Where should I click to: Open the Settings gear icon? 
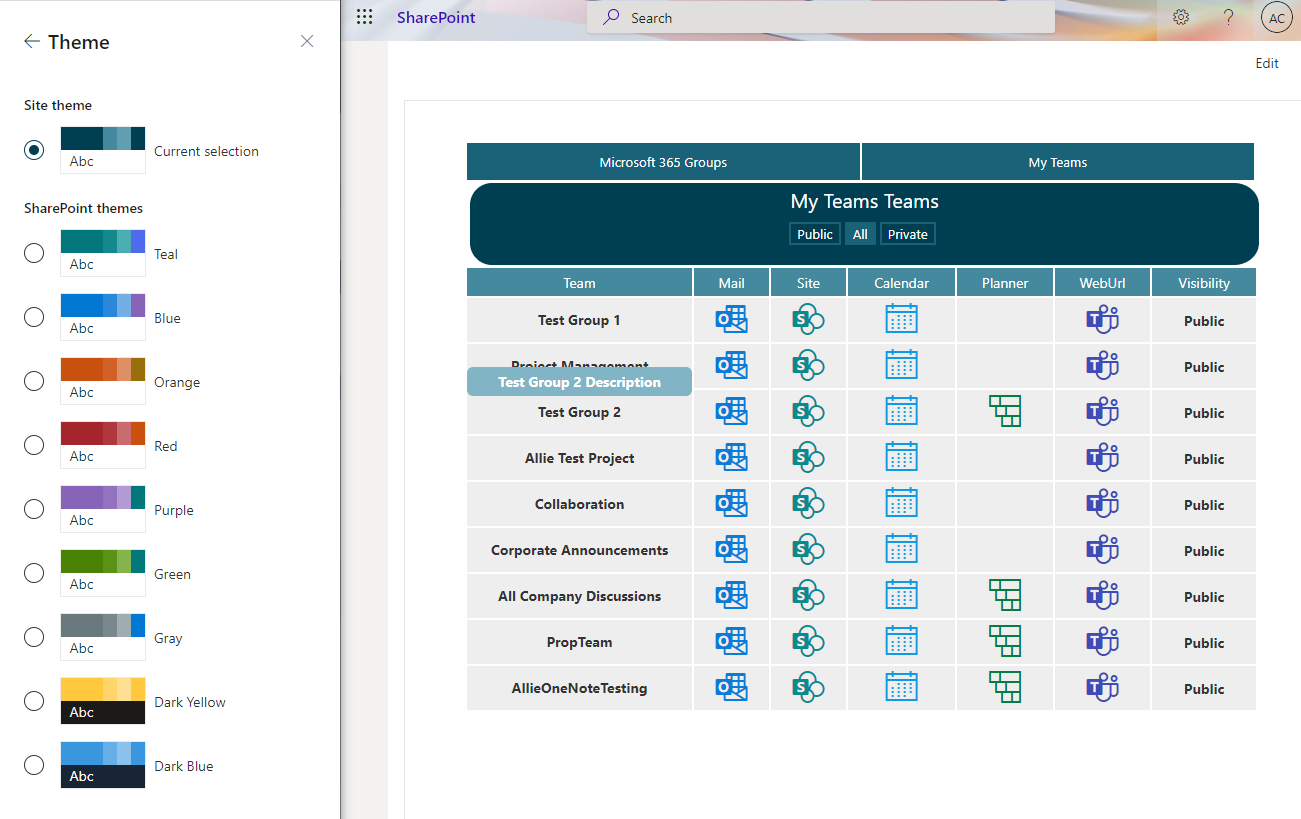pyautogui.click(x=1181, y=18)
